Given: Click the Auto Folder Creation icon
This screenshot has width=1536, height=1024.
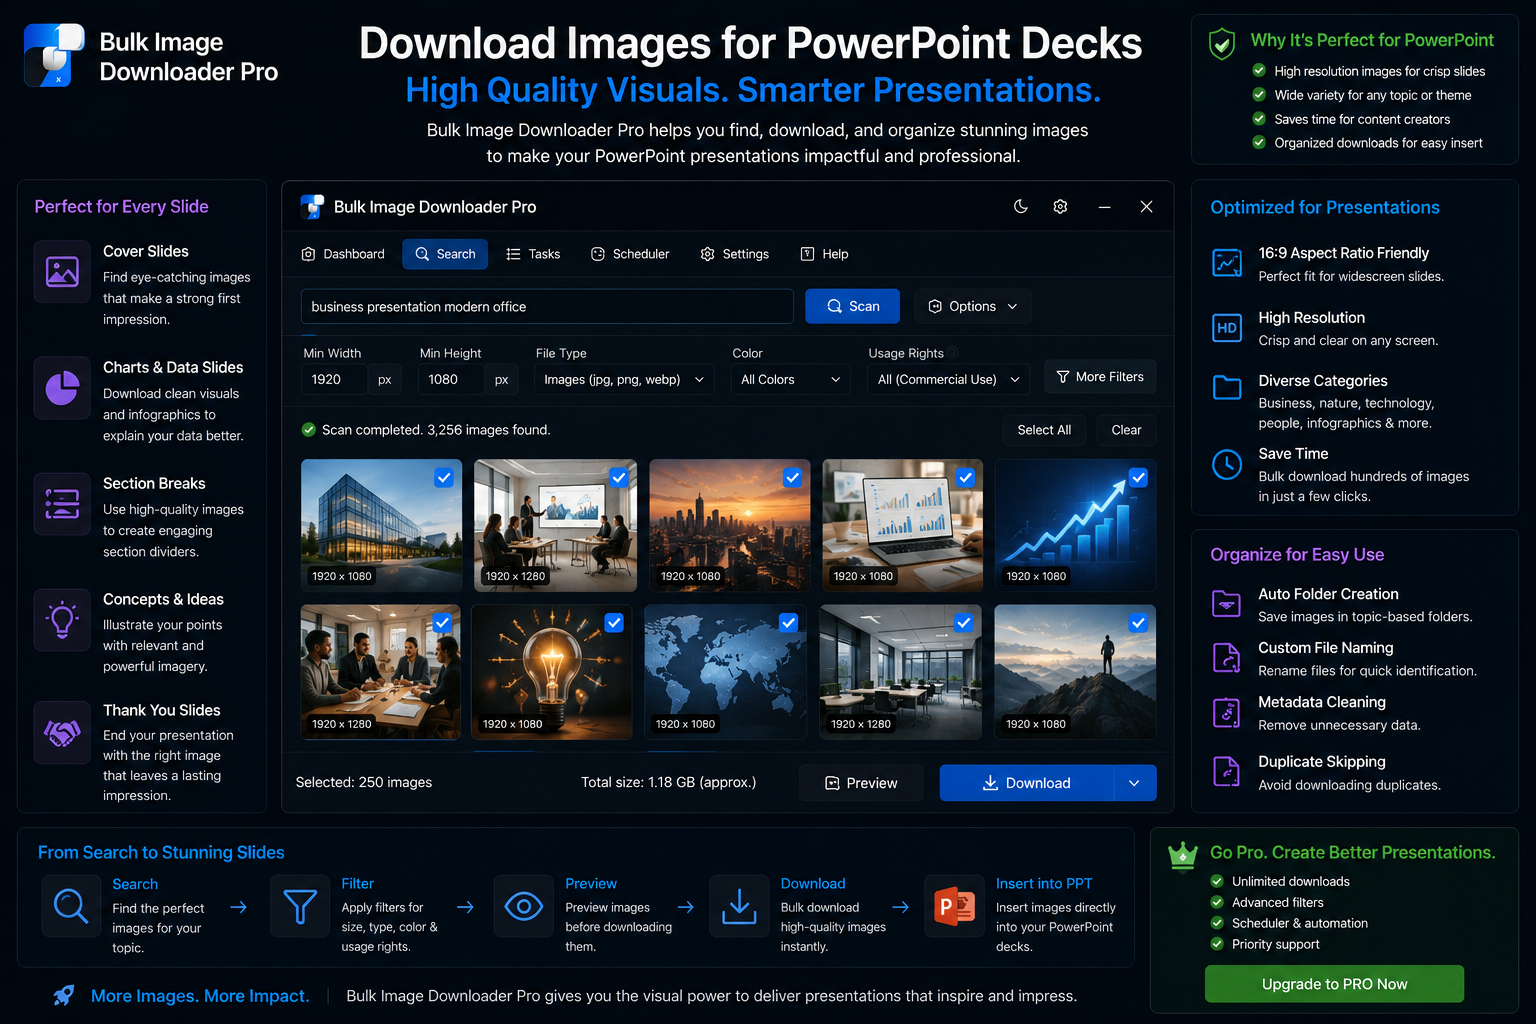Looking at the screenshot, I should point(1227,603).
